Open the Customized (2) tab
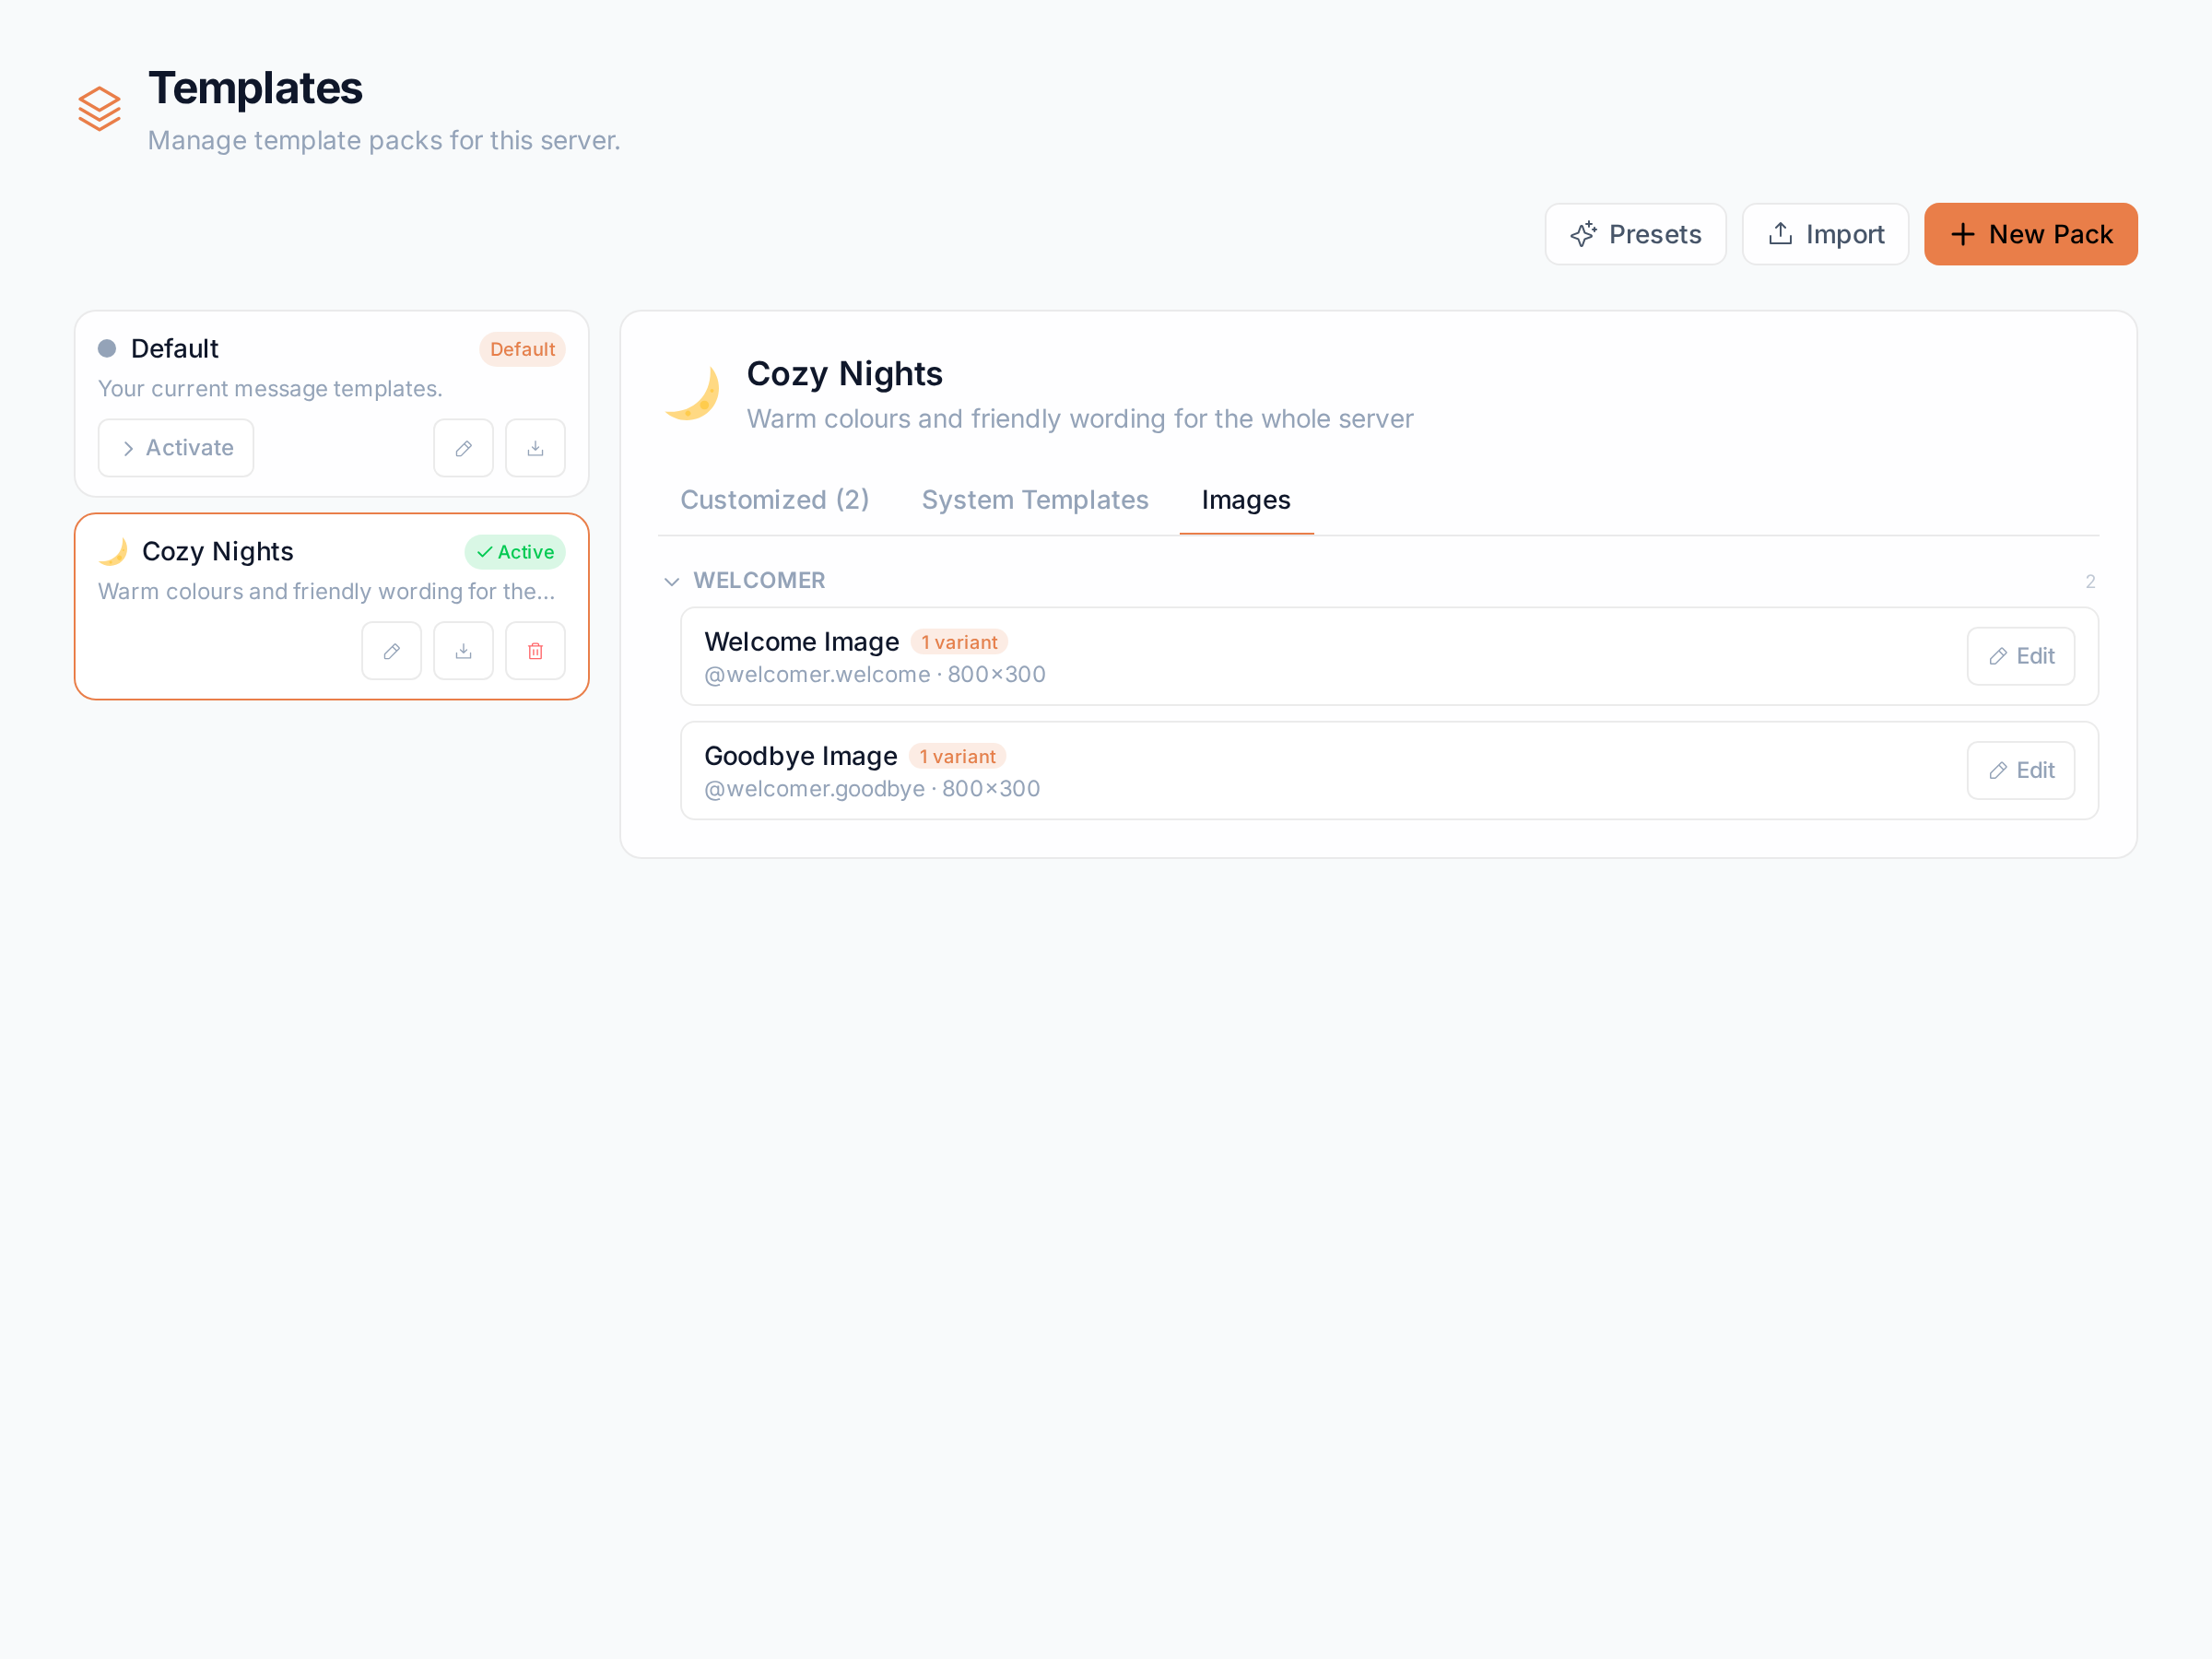The height and width of the screenshot is (1659, 2212). coord(774,500)
